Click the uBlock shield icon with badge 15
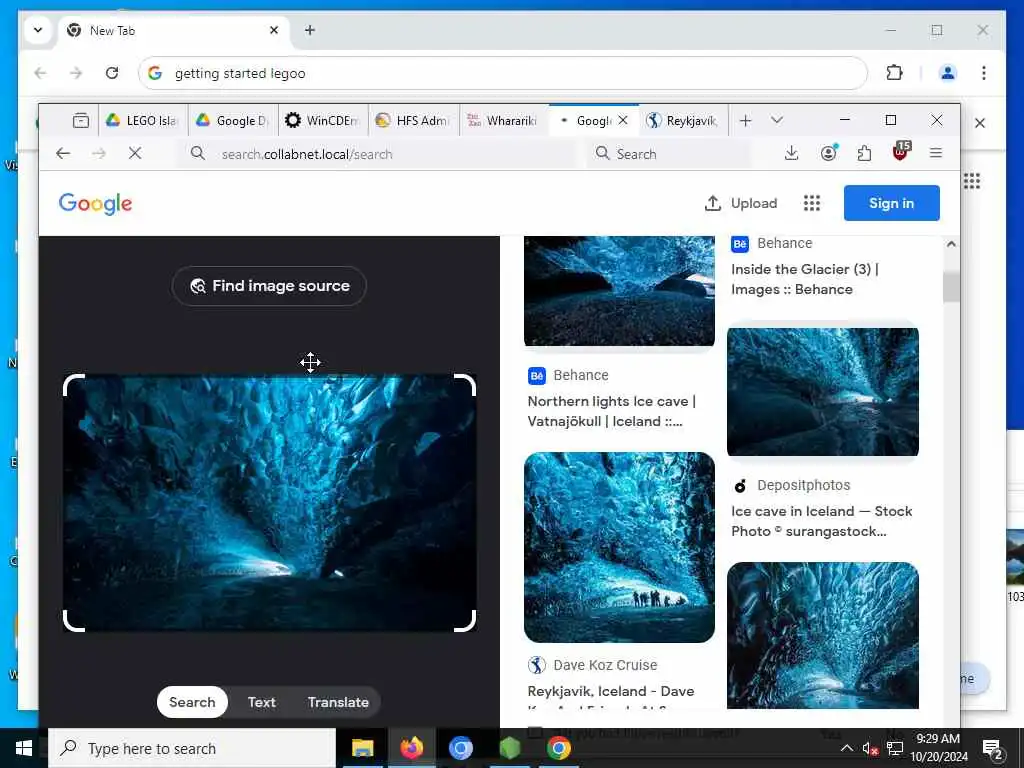This screenshot has height=768, width=1024. pos(901,152)
